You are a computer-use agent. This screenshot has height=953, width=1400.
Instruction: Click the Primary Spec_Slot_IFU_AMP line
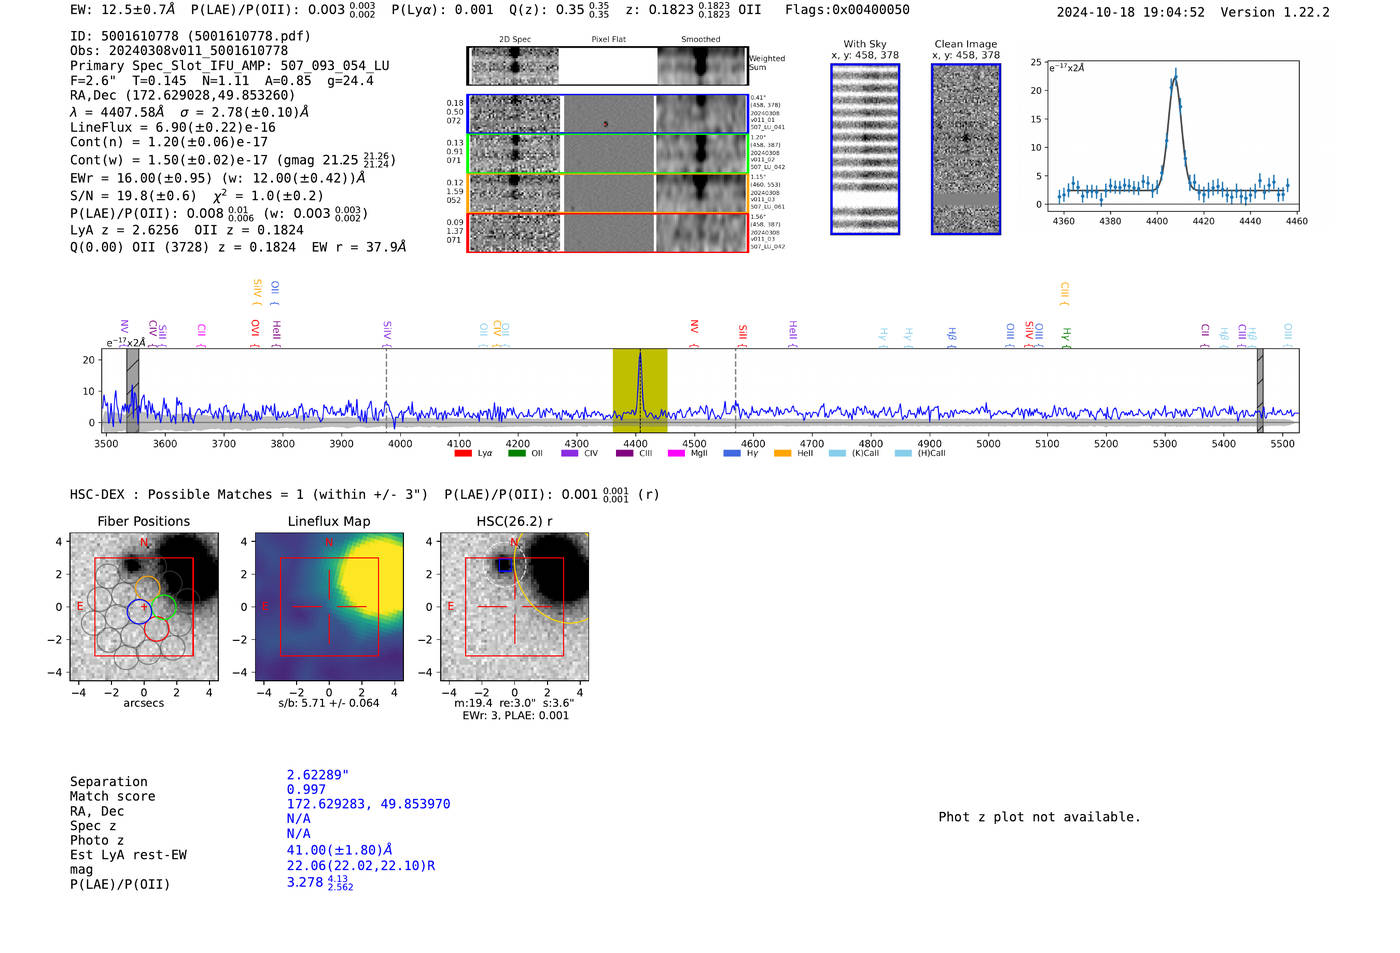(230, 66)
